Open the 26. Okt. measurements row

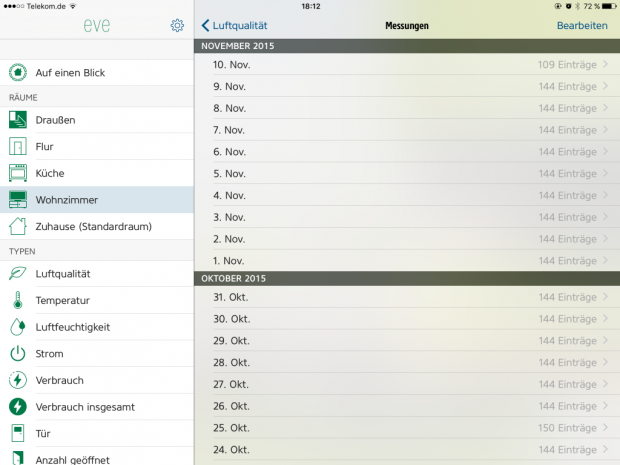(x=407, y=406)
